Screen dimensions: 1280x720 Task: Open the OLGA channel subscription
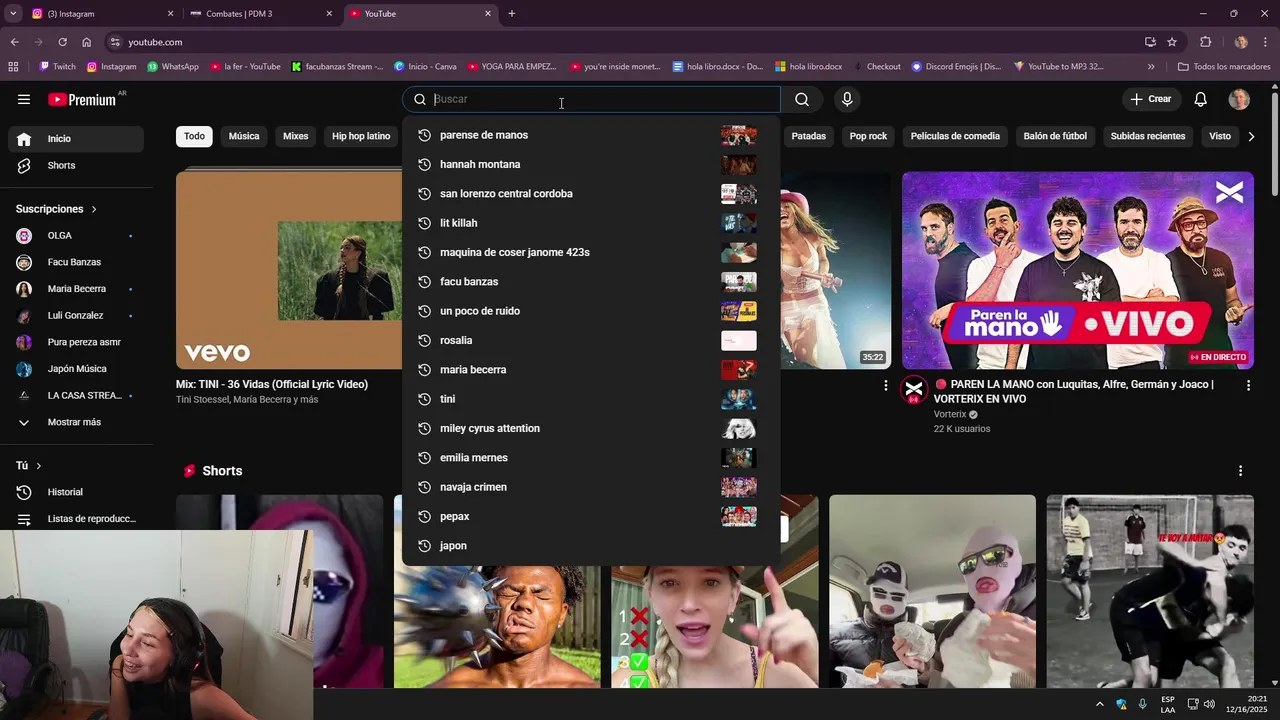click(76, 236)
